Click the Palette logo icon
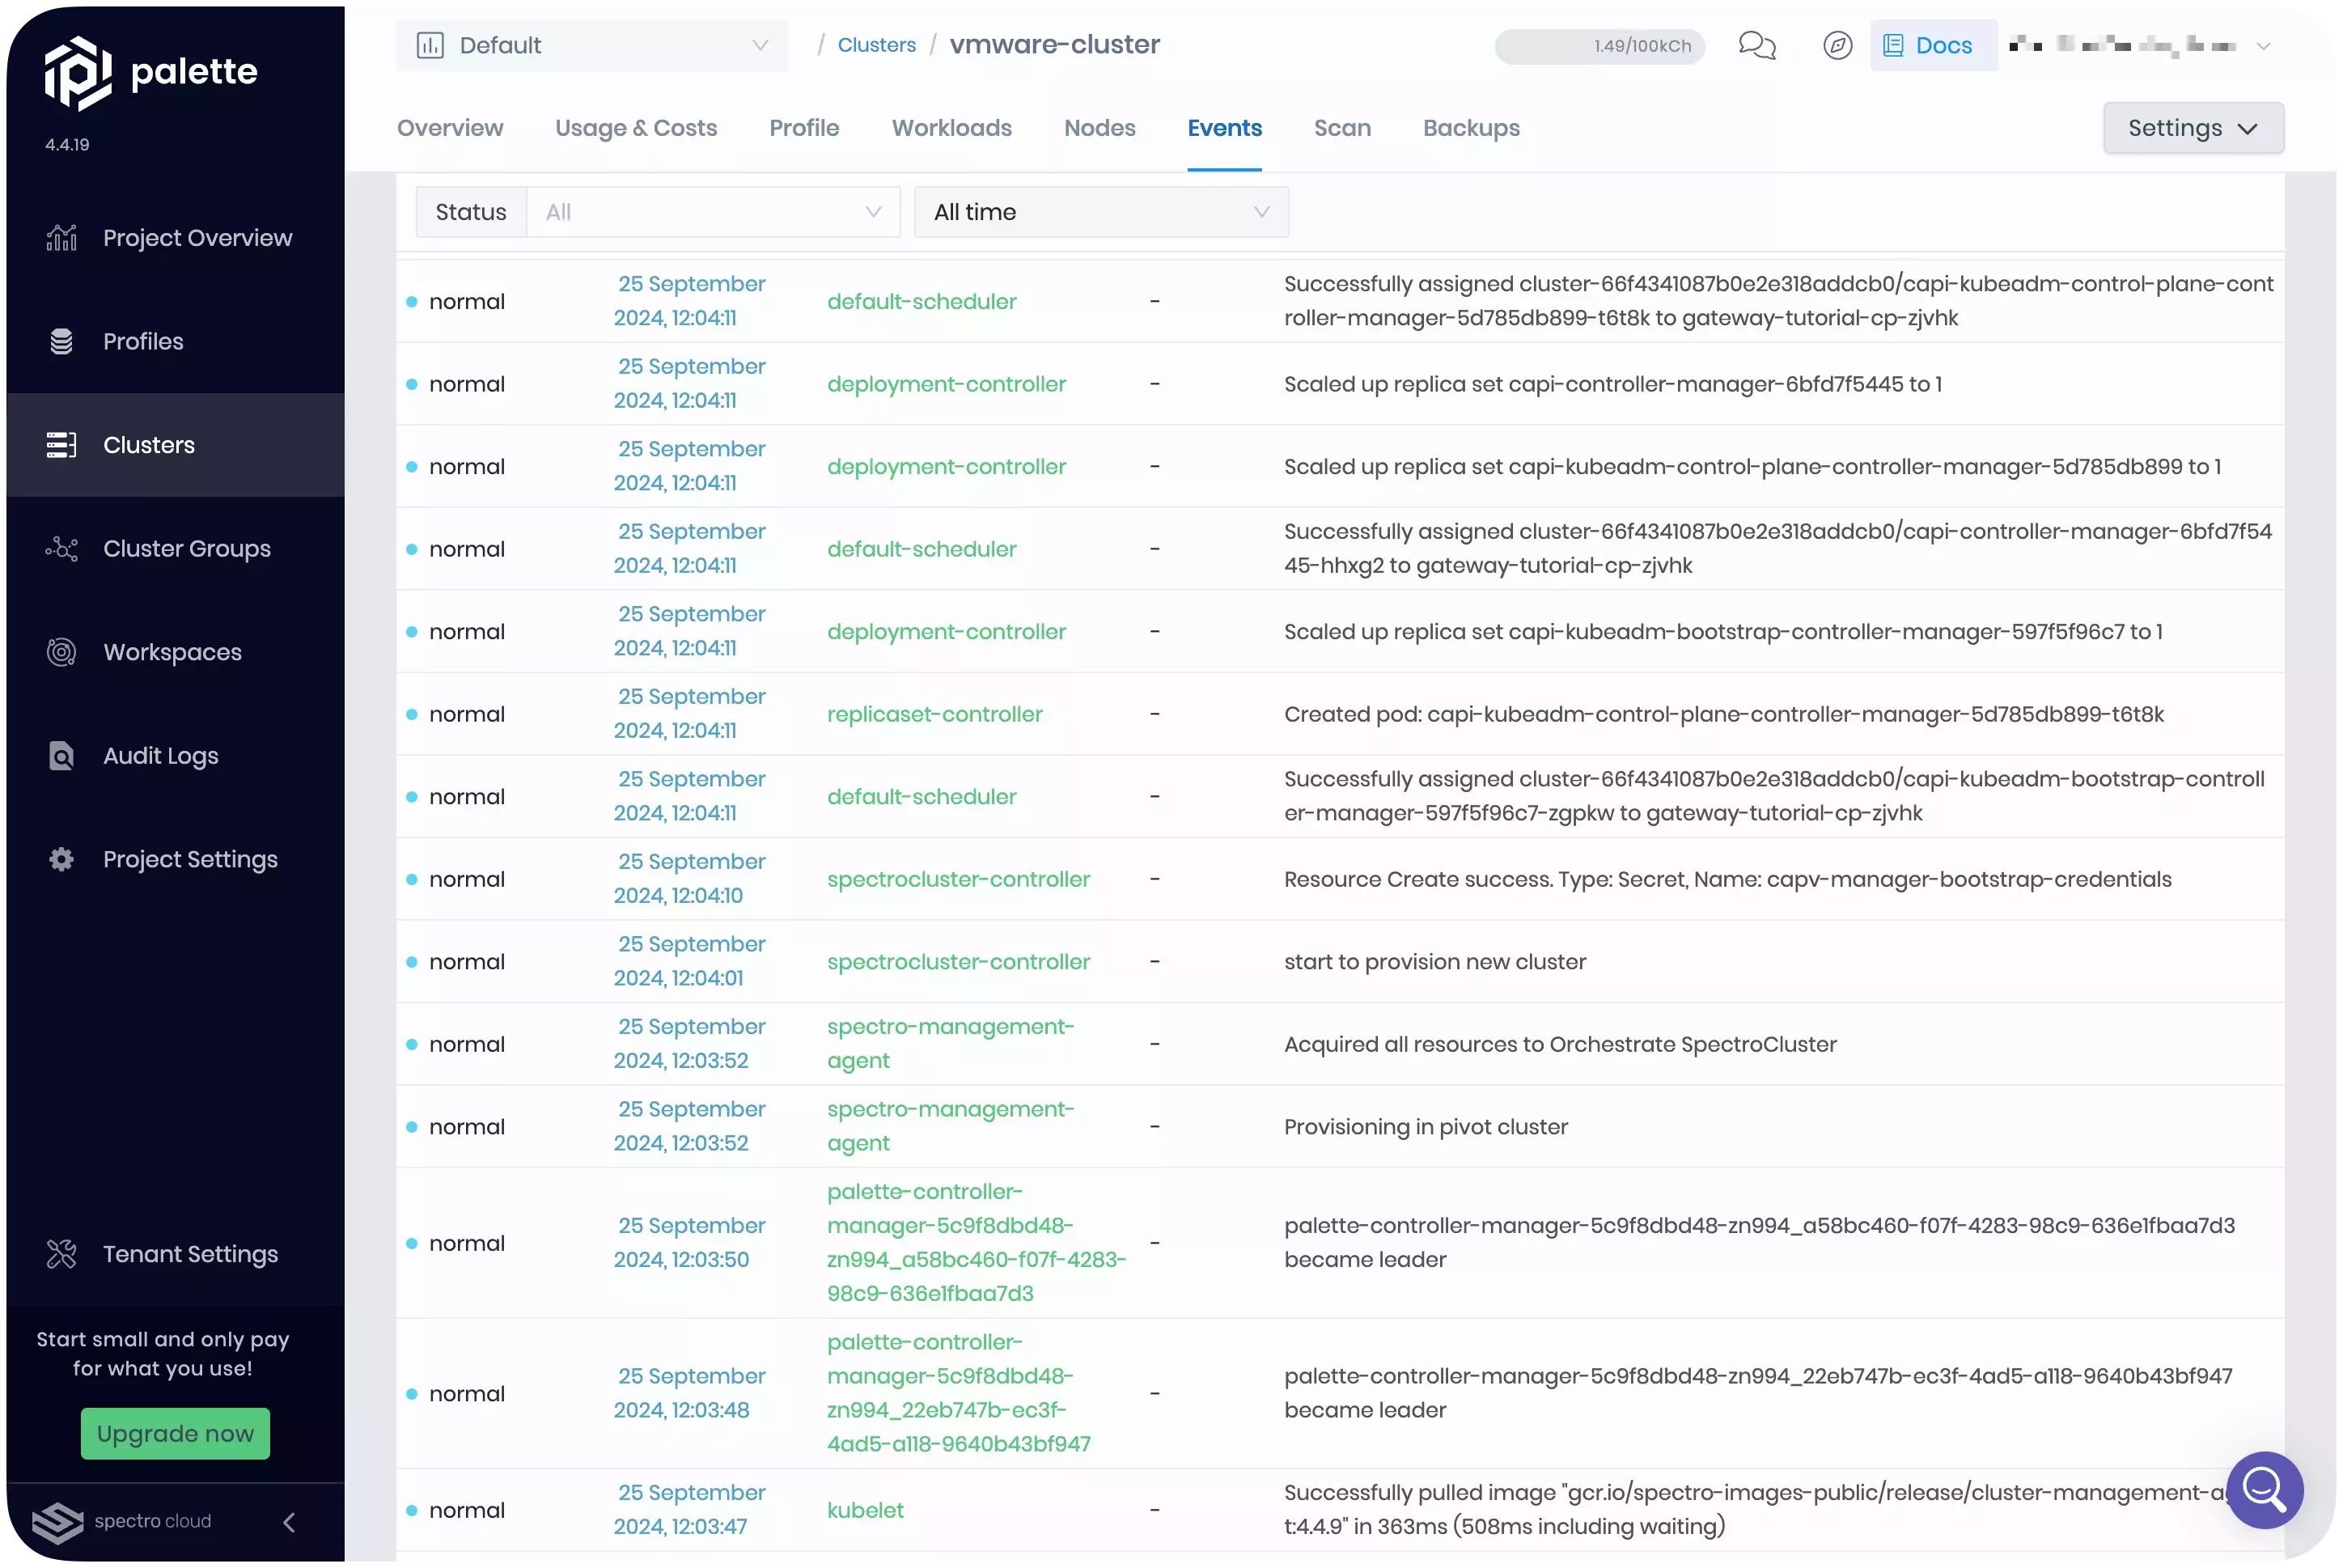 coord(78,73)
